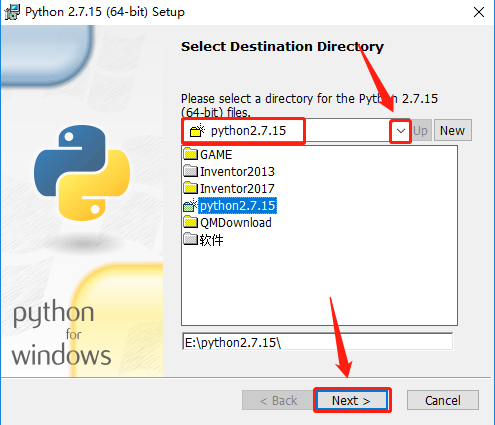This screenshot has height=425, width=495.
Task: Create a folder with New button
Action: (x=453, y=130)
